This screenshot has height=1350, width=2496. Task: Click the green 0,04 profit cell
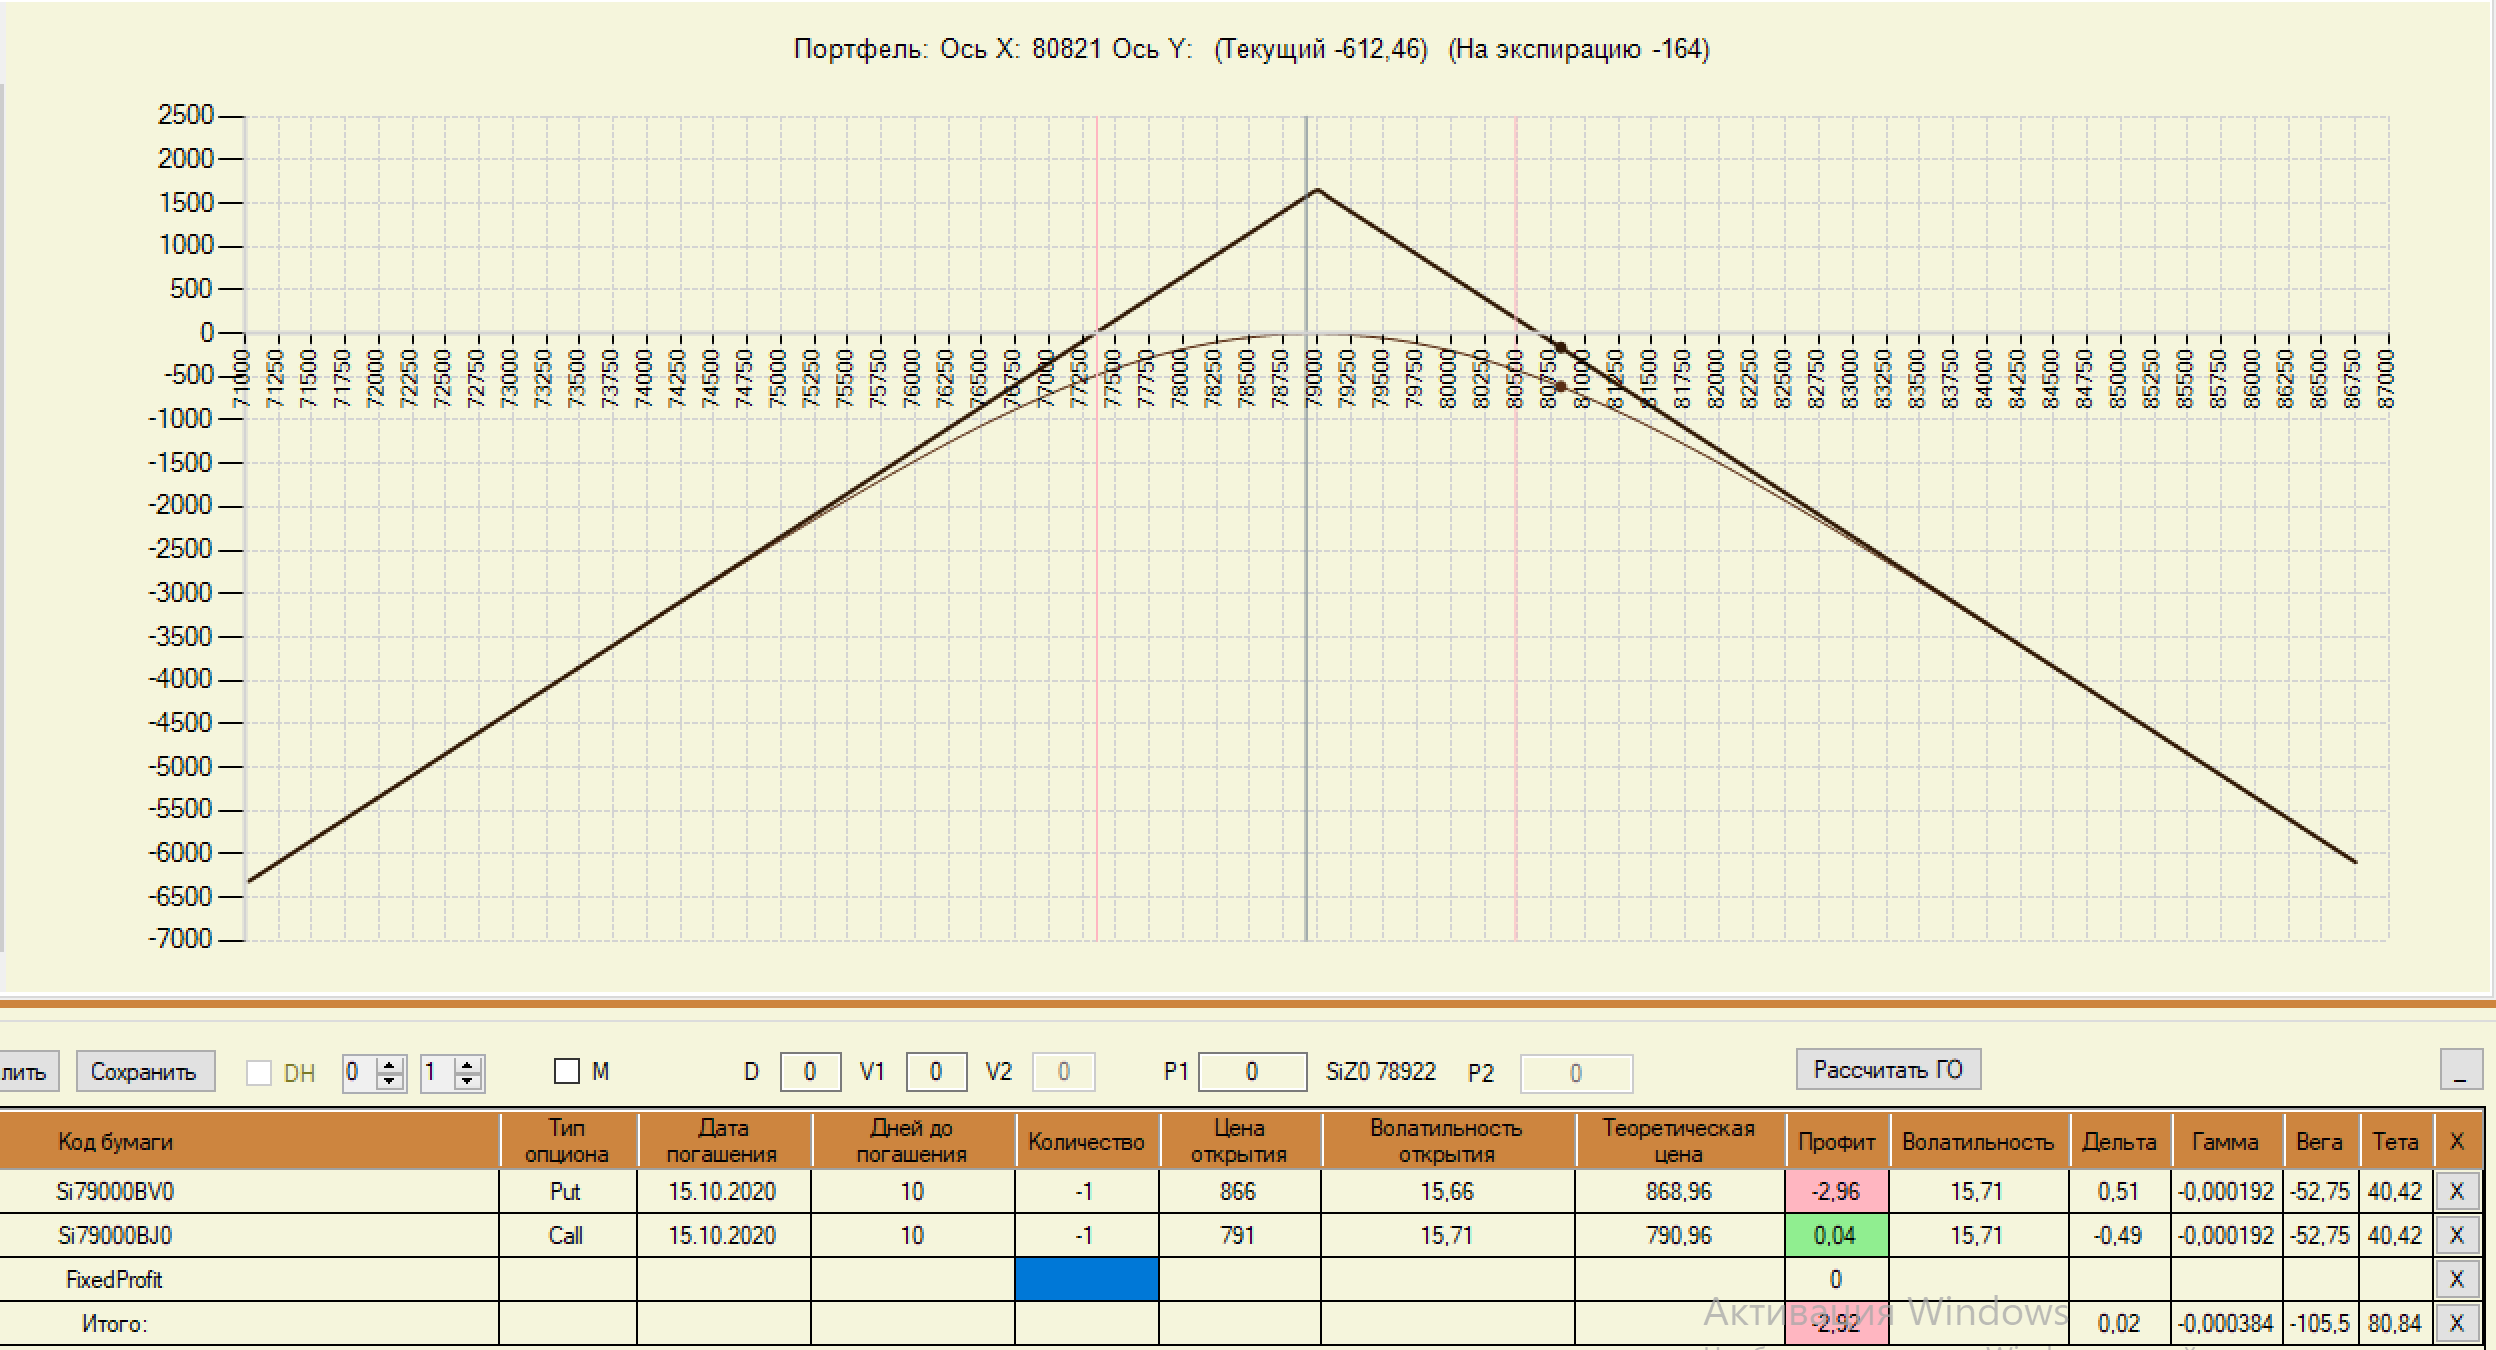coord(1836,1235)
